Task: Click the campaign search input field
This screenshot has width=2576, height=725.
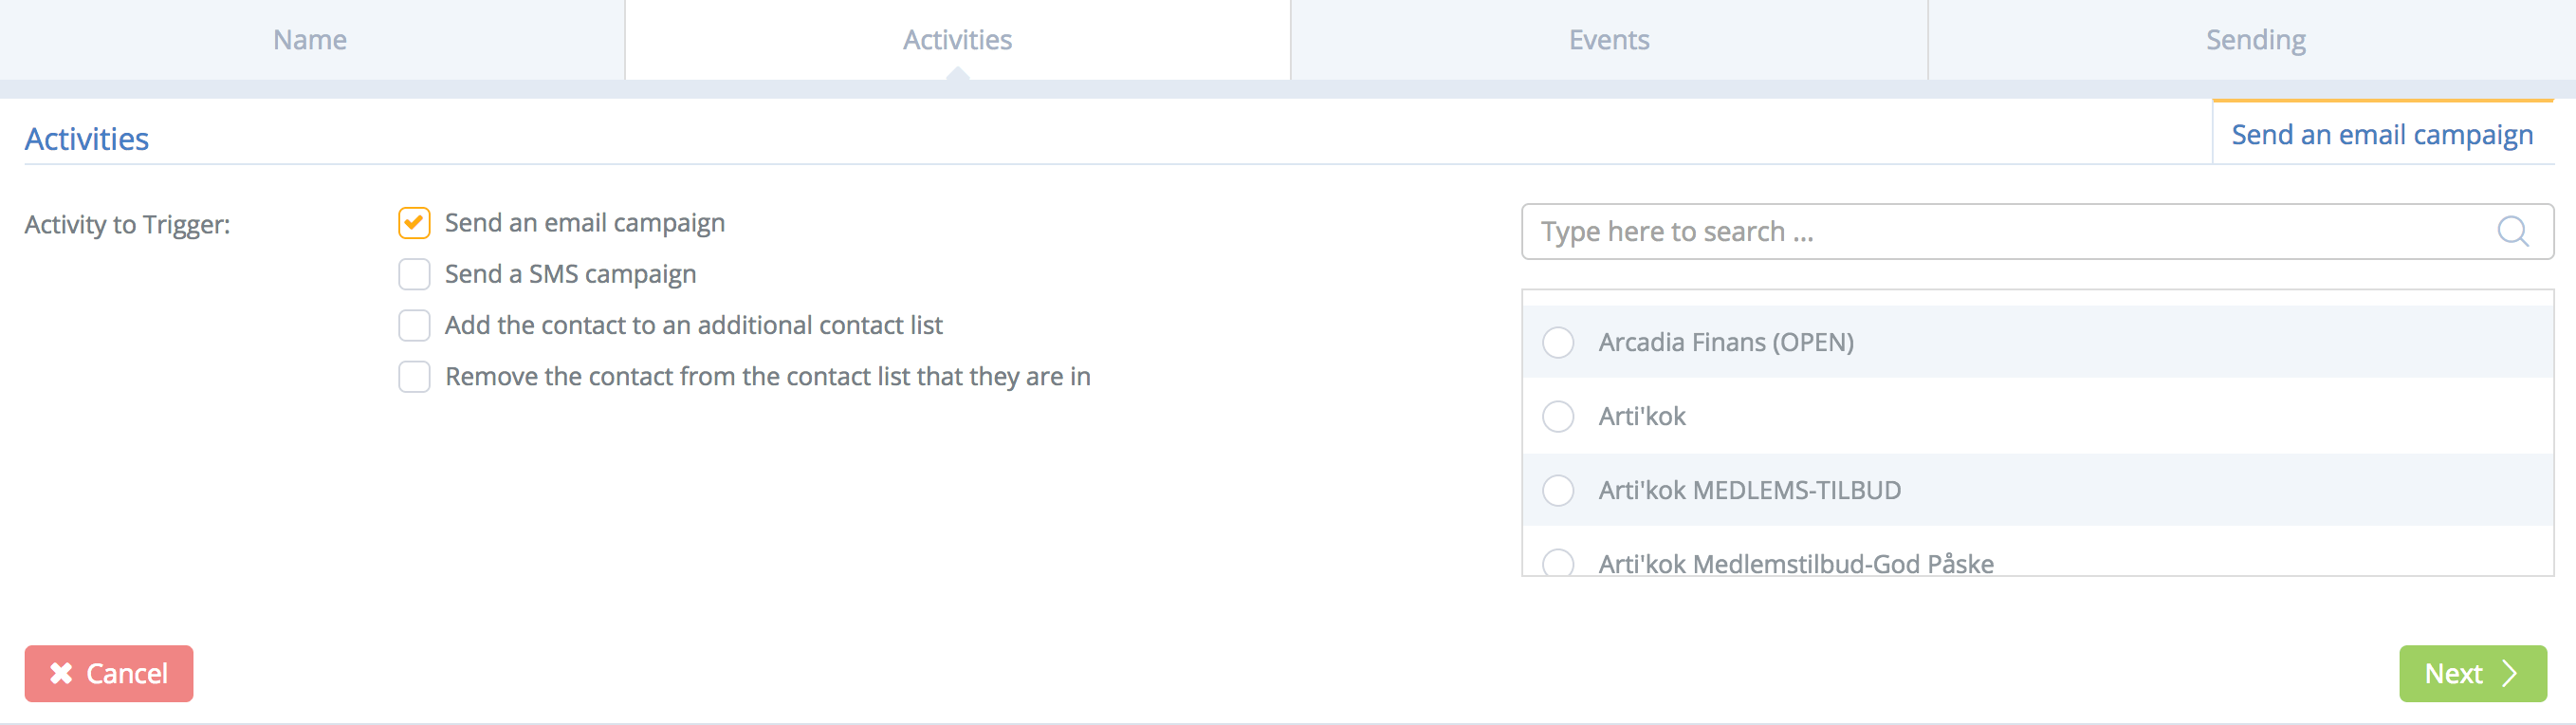Action: 2037,232
